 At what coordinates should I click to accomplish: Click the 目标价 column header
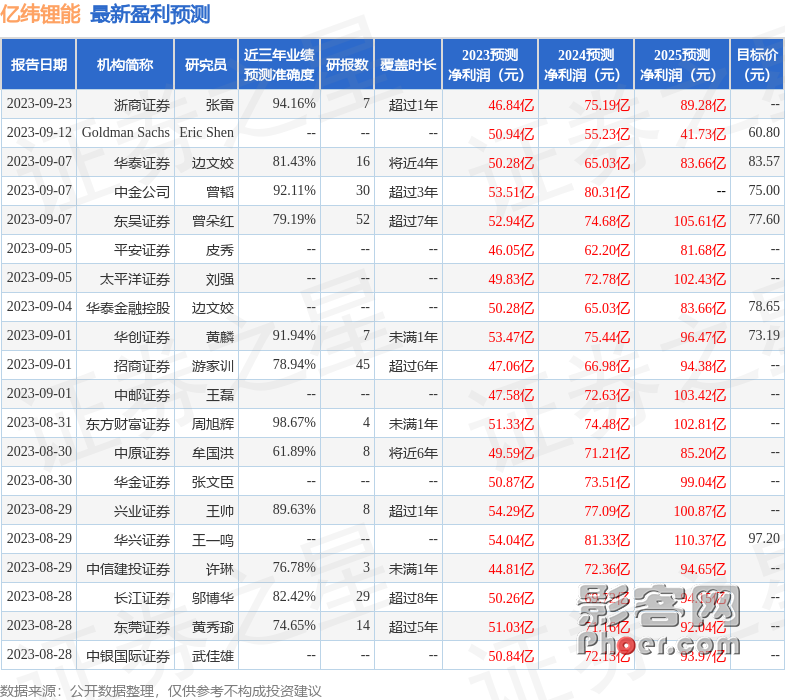point(757,65)
